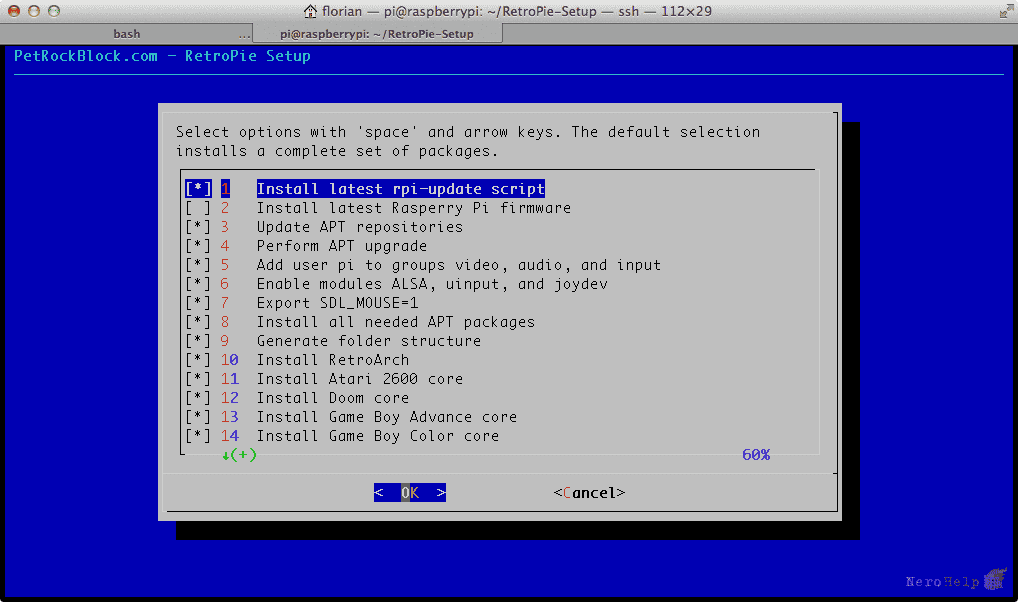The image size is (1018, 602).
Task: Select 'Perform APT upgrade' row text
Action: [341, 246]
